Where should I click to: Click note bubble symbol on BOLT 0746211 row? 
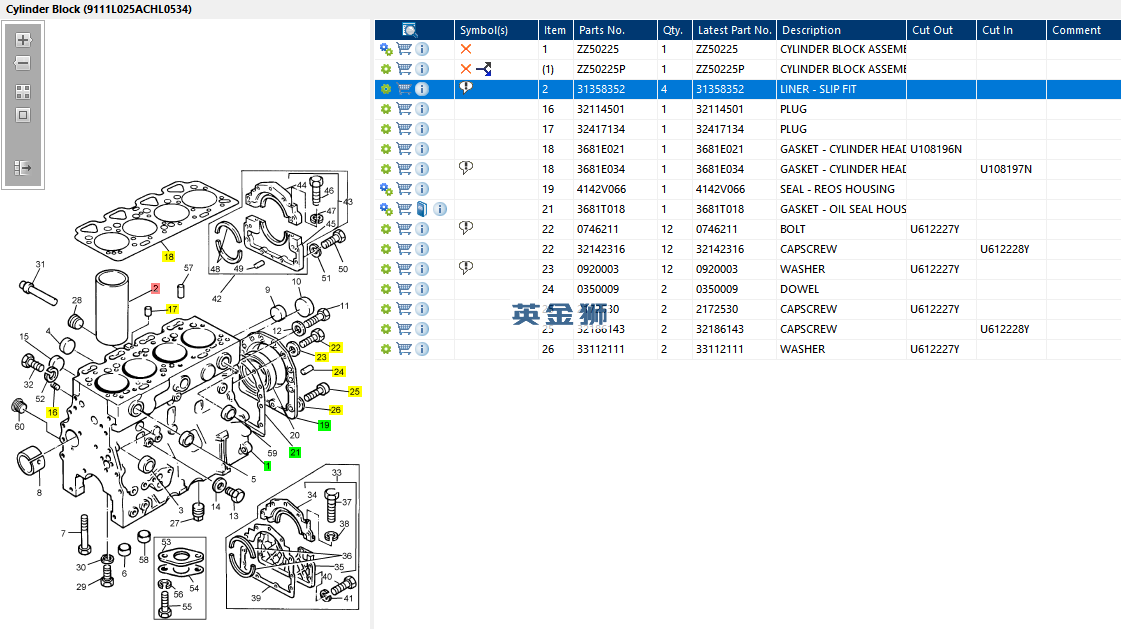coord(465,228)
